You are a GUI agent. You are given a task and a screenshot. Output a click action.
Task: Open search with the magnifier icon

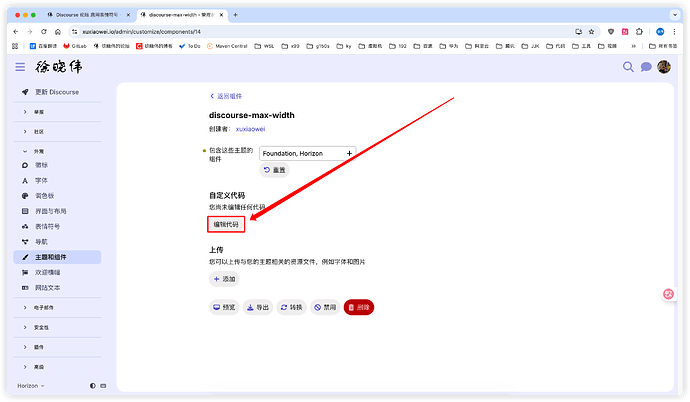click(628, 67)
